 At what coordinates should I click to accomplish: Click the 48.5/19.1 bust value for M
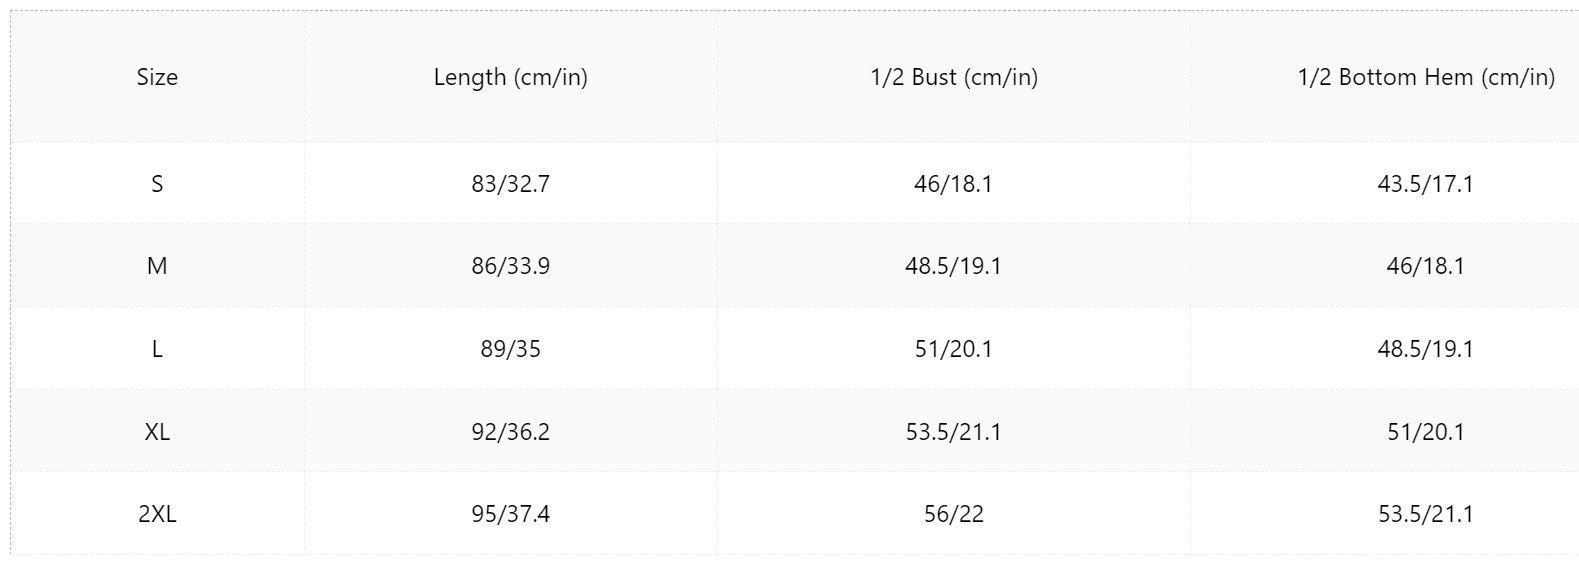tap(954, 266)
